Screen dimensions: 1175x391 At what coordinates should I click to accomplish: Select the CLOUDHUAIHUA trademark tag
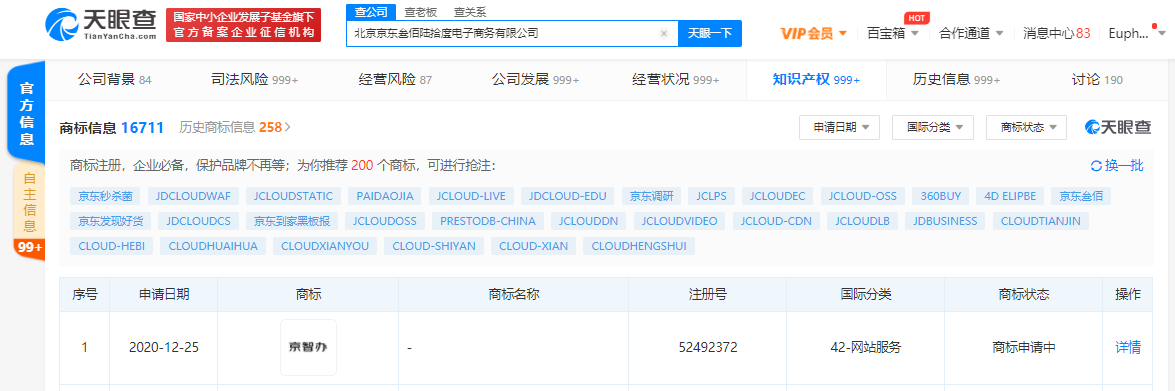[213, 246]
